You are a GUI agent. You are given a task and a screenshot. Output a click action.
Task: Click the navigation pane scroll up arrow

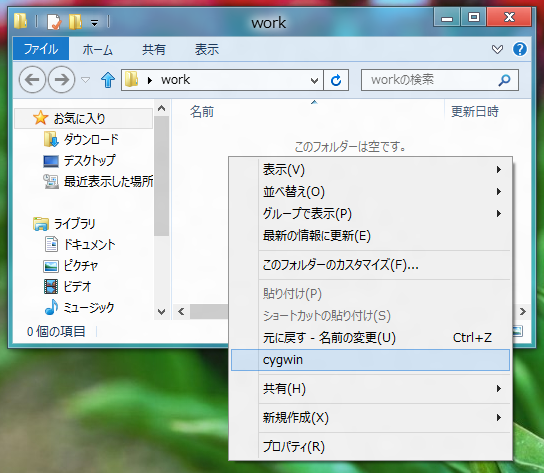point(161,108)
